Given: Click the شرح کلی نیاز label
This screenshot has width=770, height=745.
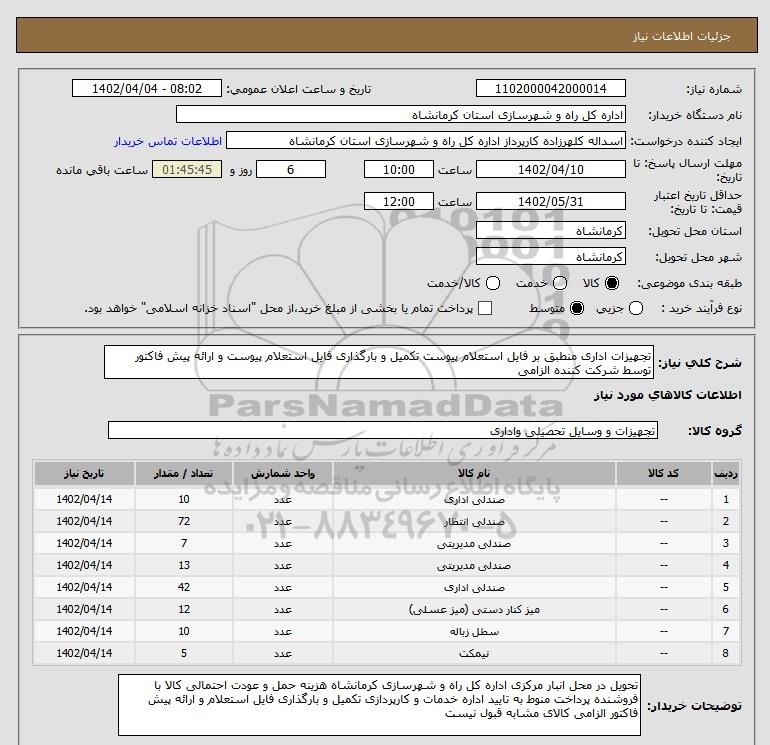Looking at the screenshot, I should (699, 363).
